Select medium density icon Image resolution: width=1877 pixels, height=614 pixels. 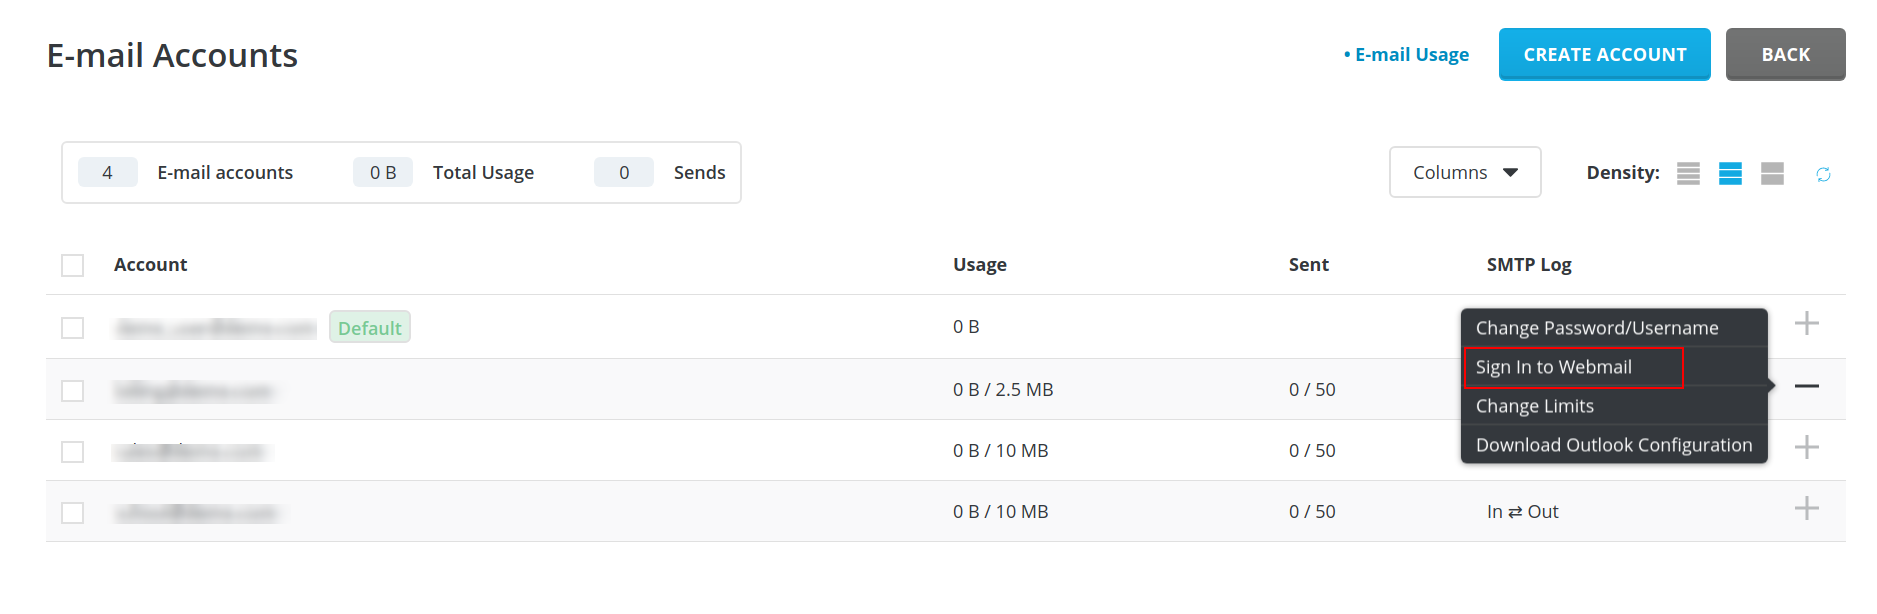[1730, 174]
